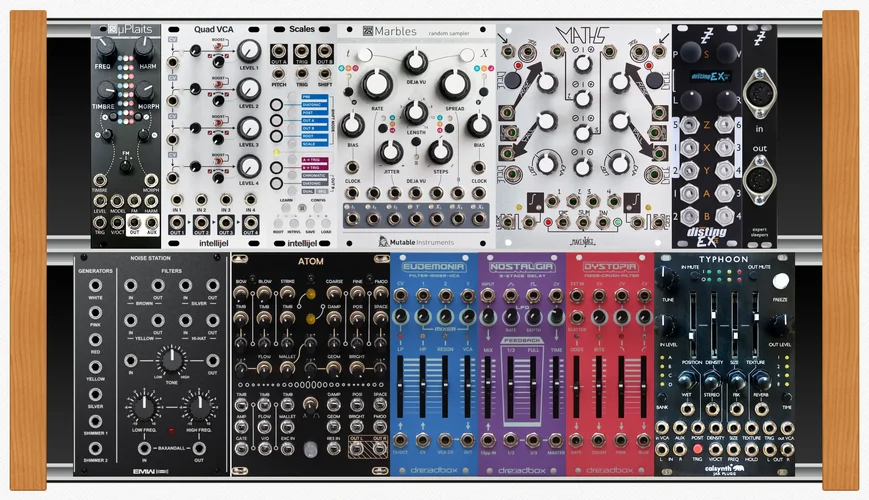Click the JITTER knob on Marbles
Viewport: 869px width, 500px height.
(x=391, y=152)
